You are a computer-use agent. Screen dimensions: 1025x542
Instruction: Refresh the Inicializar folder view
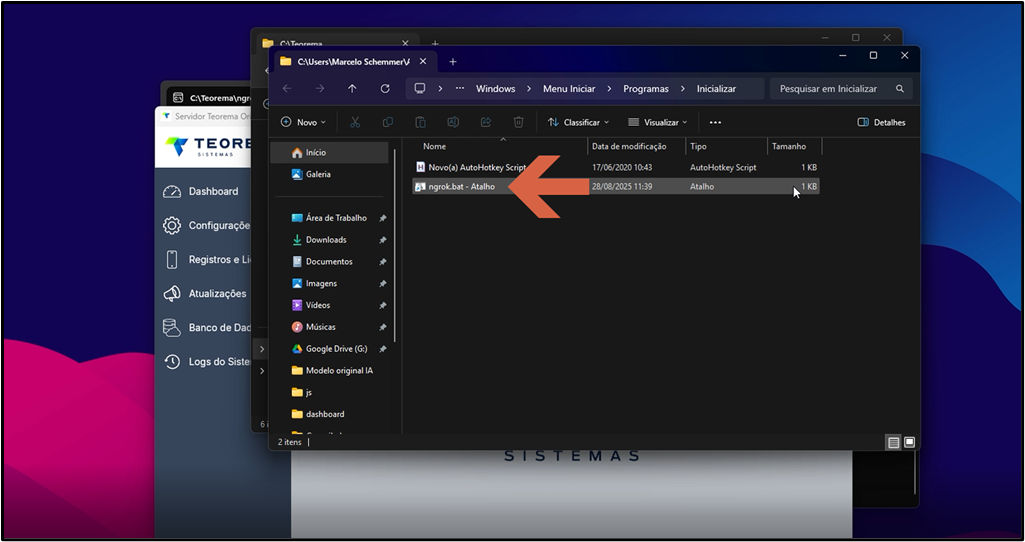pos(385,88)
